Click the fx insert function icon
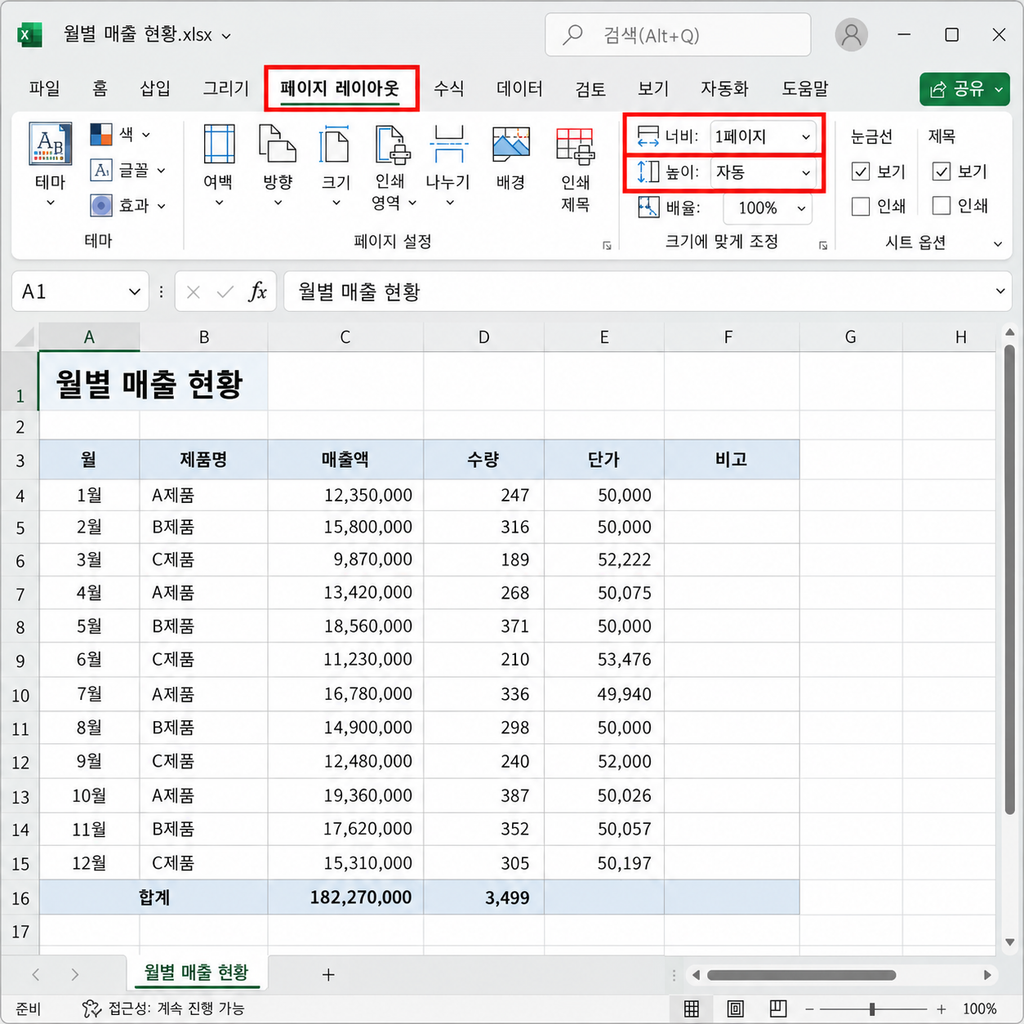 point(258,291)
